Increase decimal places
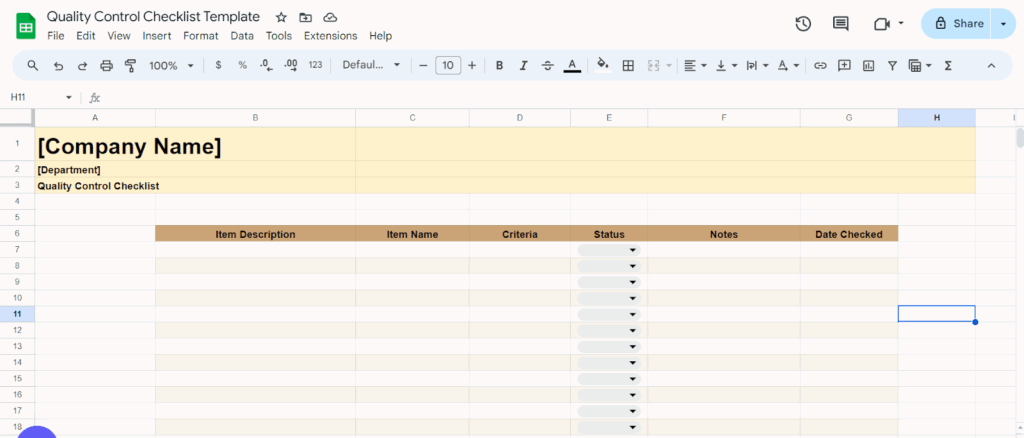The width and height of the screenshot is (1024, 438). coord(291,65)
